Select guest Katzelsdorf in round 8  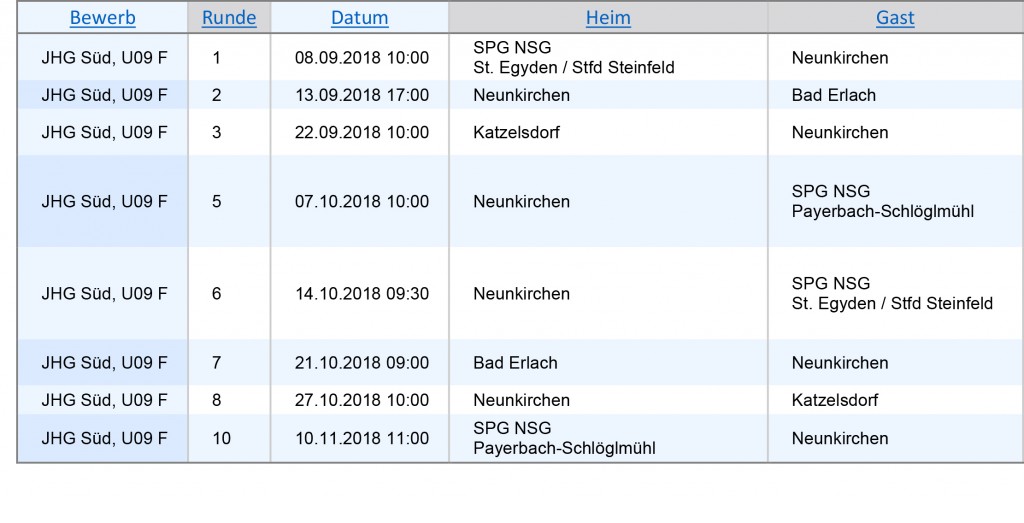(835, 400)
